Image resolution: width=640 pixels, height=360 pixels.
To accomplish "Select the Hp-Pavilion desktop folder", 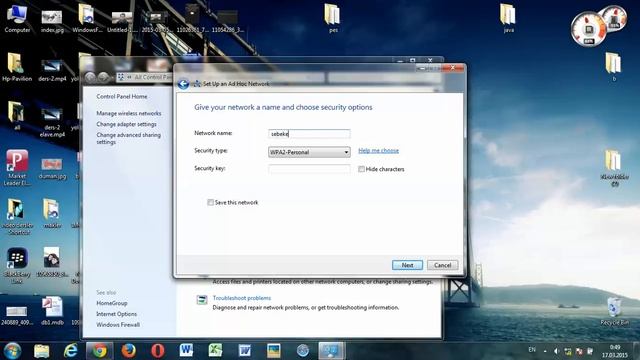I will [17, 67].
